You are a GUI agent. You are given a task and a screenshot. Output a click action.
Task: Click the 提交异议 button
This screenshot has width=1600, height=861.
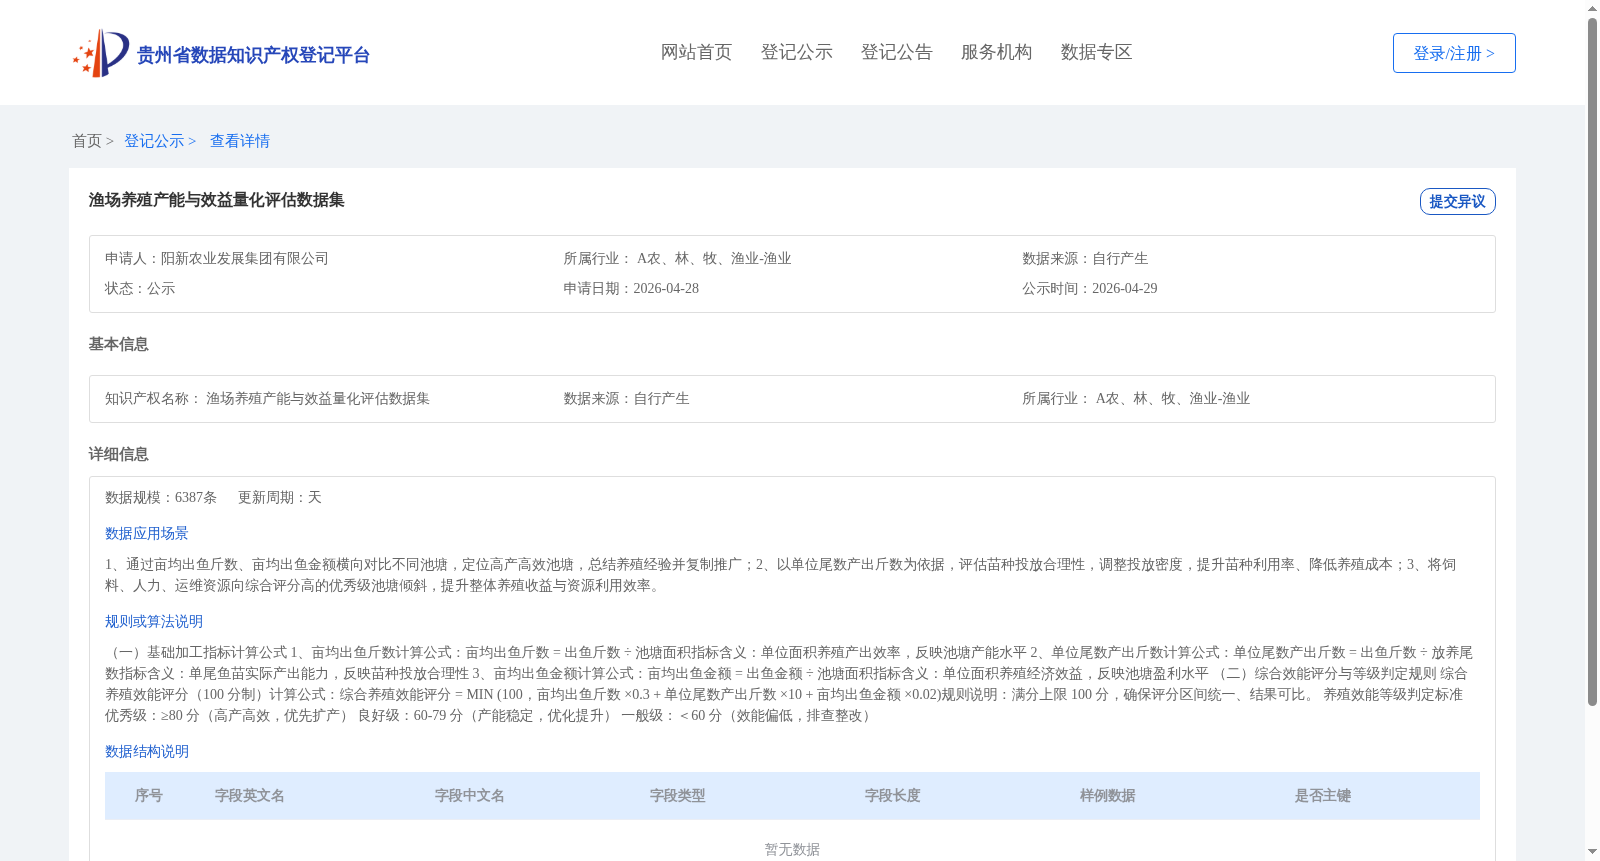coord(1457,201)
